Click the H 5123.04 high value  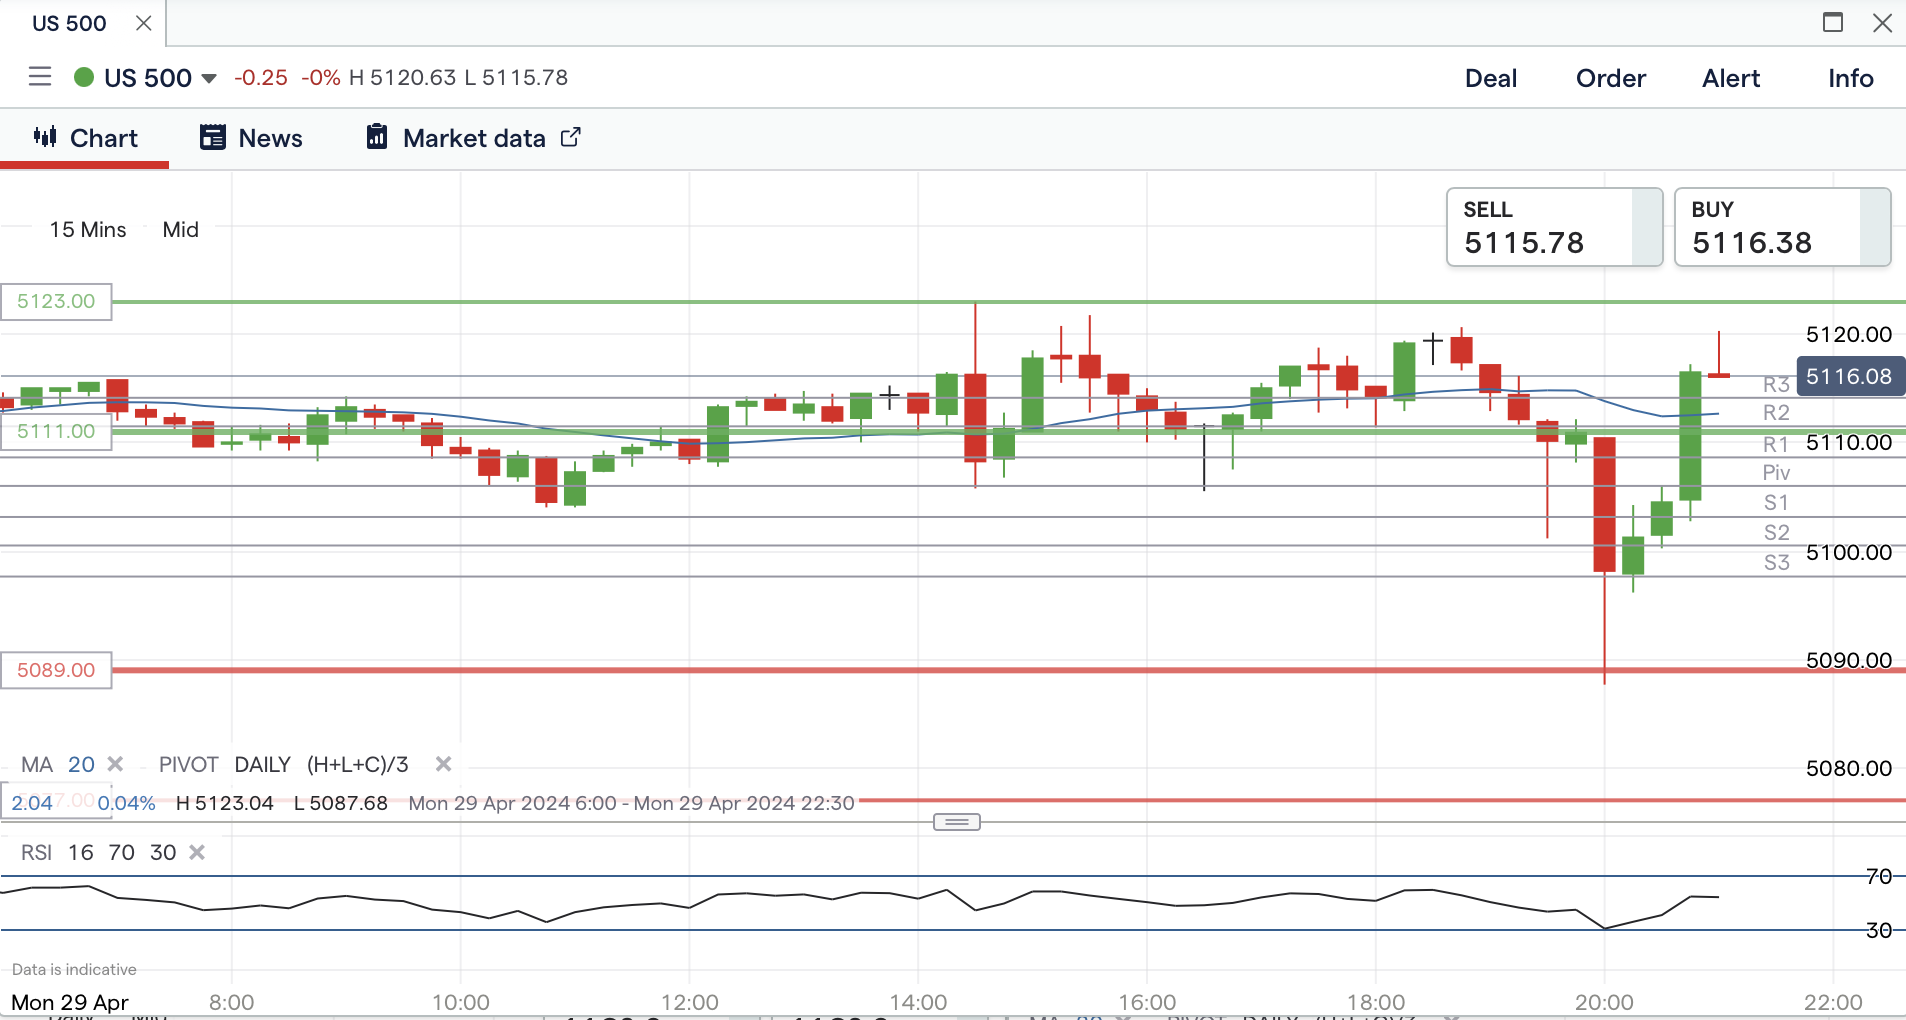(225, 803)
